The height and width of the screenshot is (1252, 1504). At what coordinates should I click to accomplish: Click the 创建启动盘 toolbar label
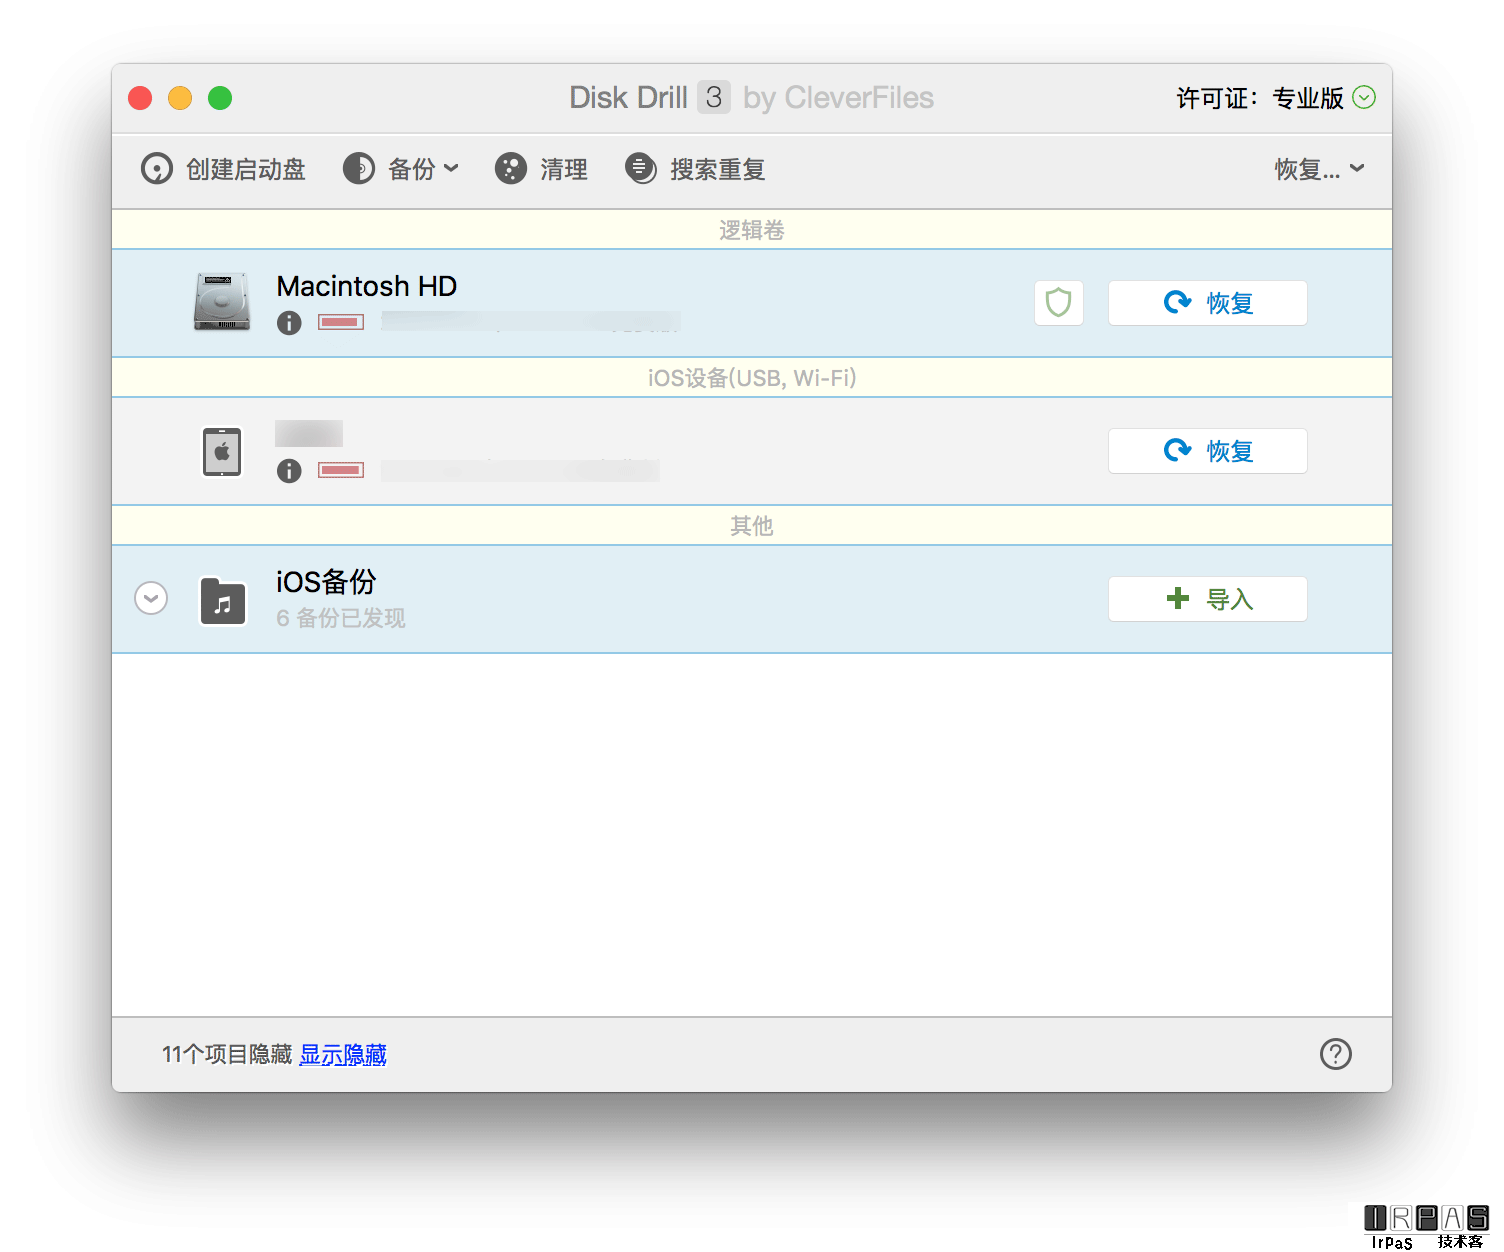(x=246, y=169)
